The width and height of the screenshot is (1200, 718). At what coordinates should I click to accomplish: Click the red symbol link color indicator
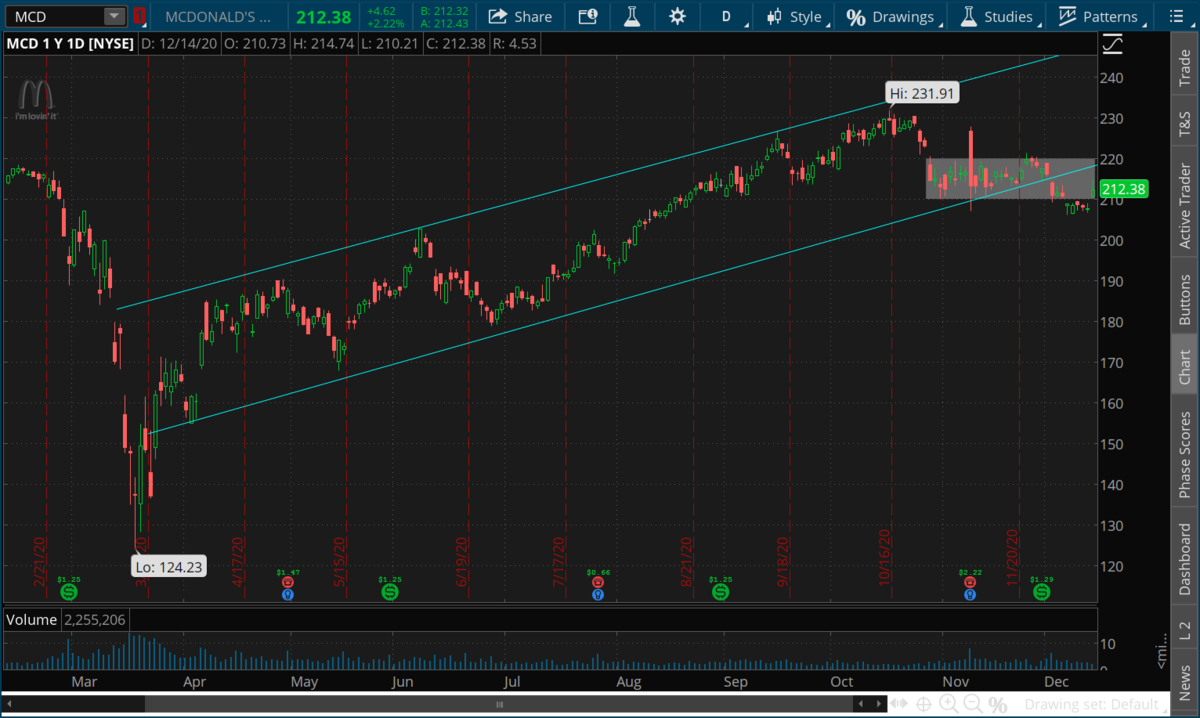pos(139,17)
